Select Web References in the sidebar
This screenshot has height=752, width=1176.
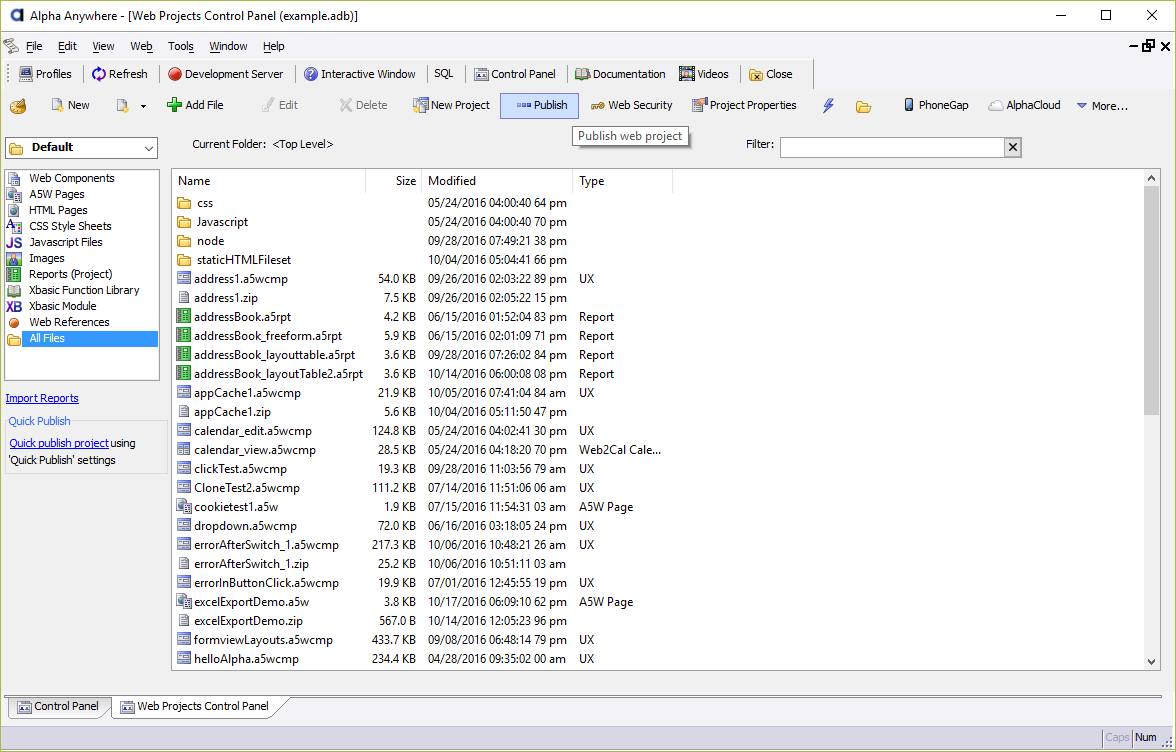pos(69,322)
